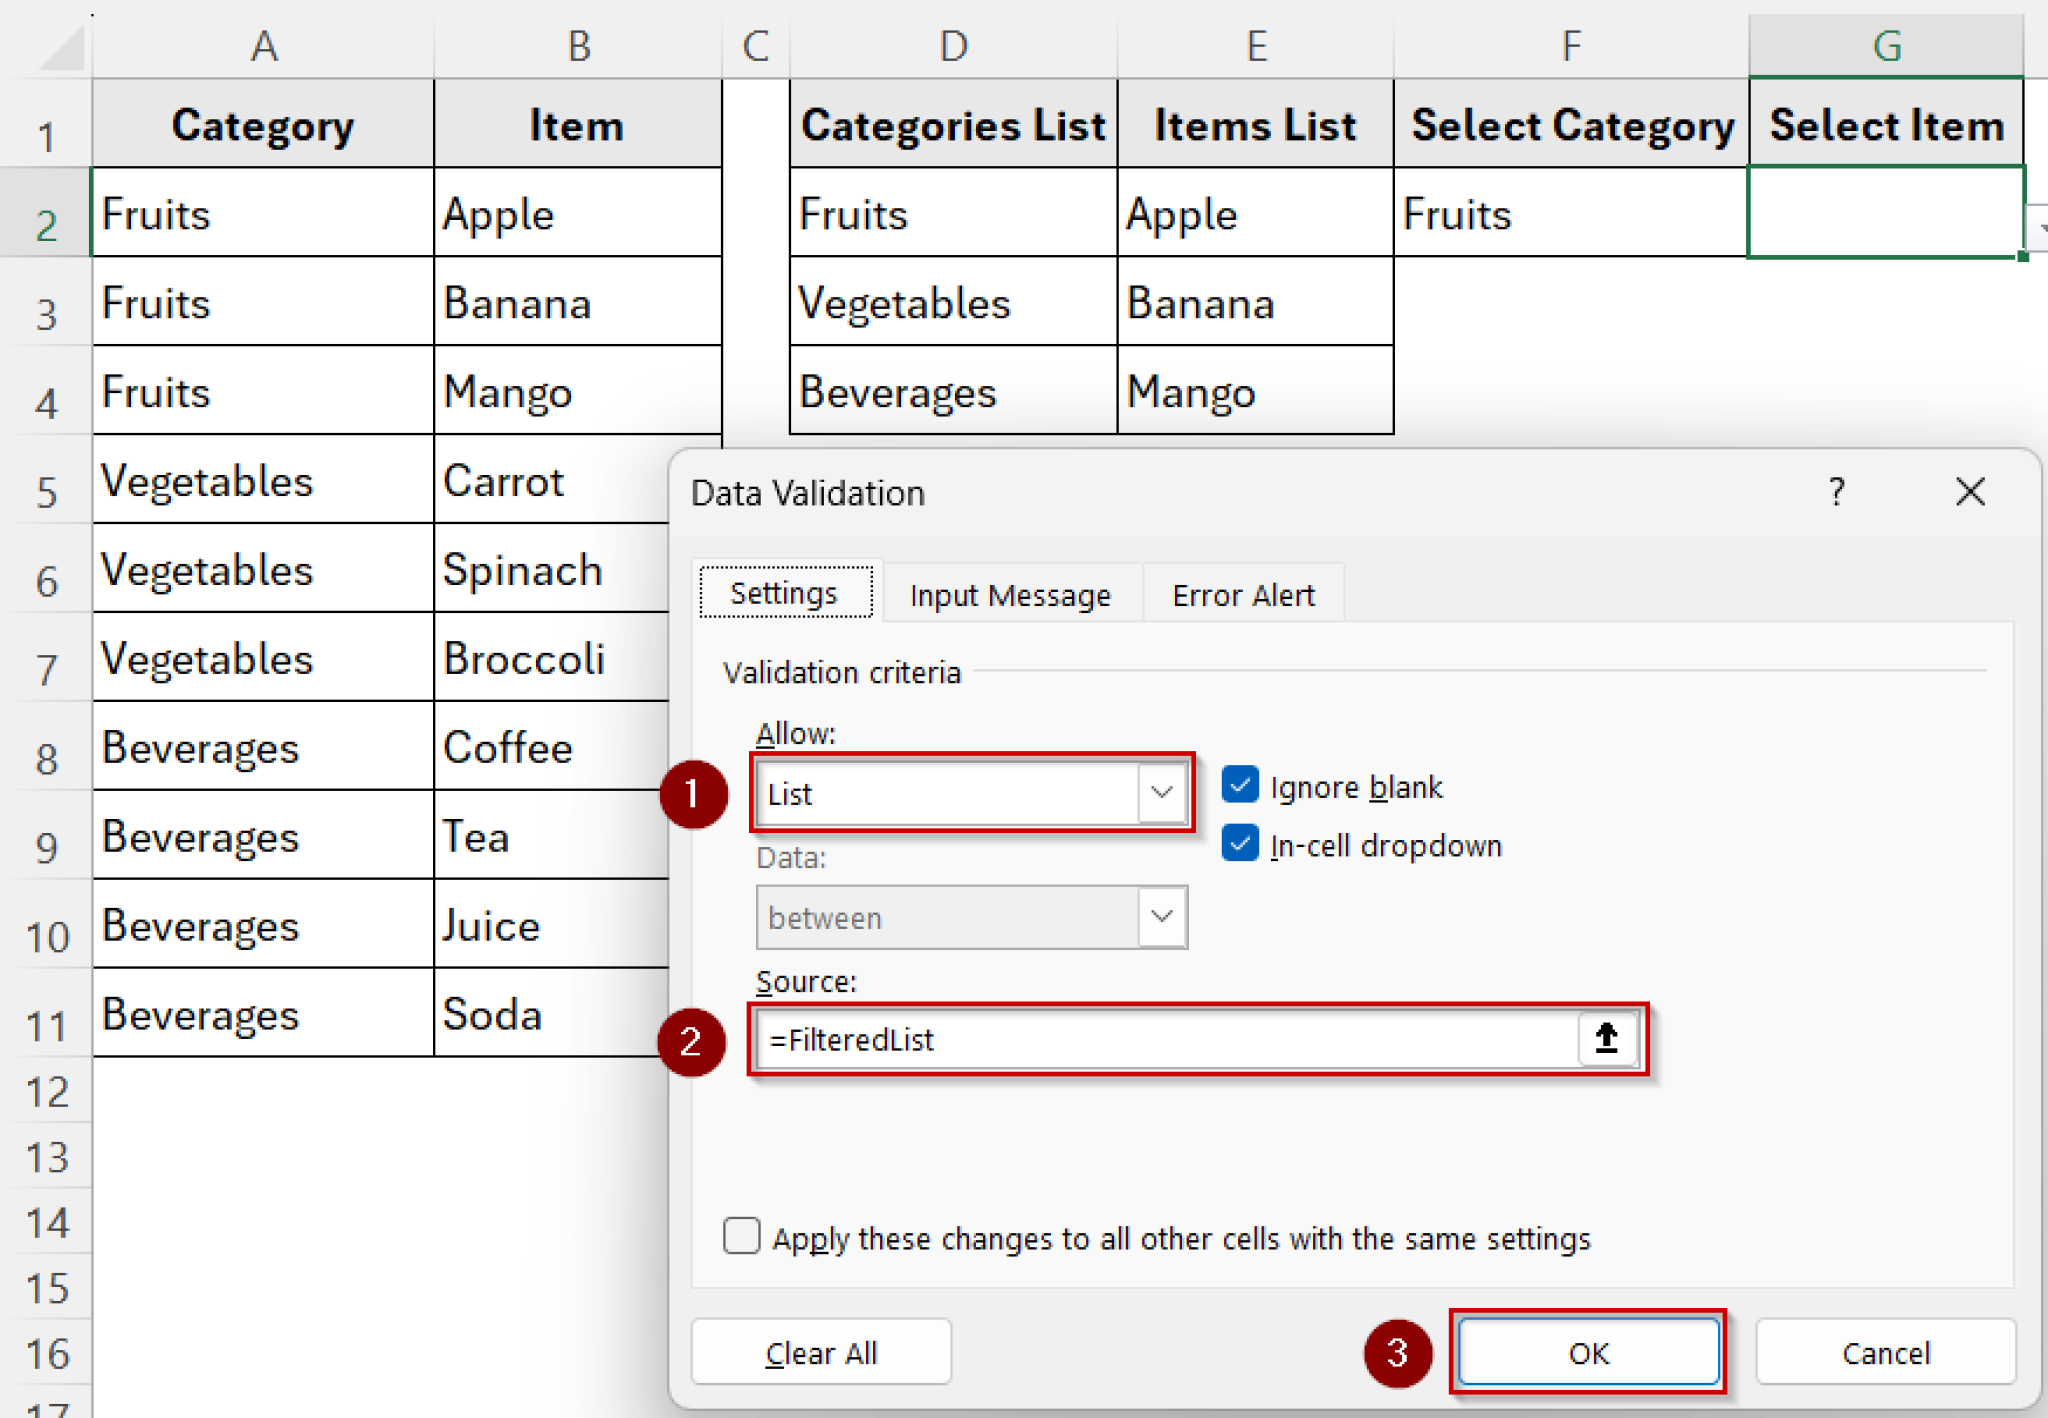This screenshot has height=1418, width=2048.
Task: Disable the In-cell dropdown checkbox
Action: pos(1240,844)
